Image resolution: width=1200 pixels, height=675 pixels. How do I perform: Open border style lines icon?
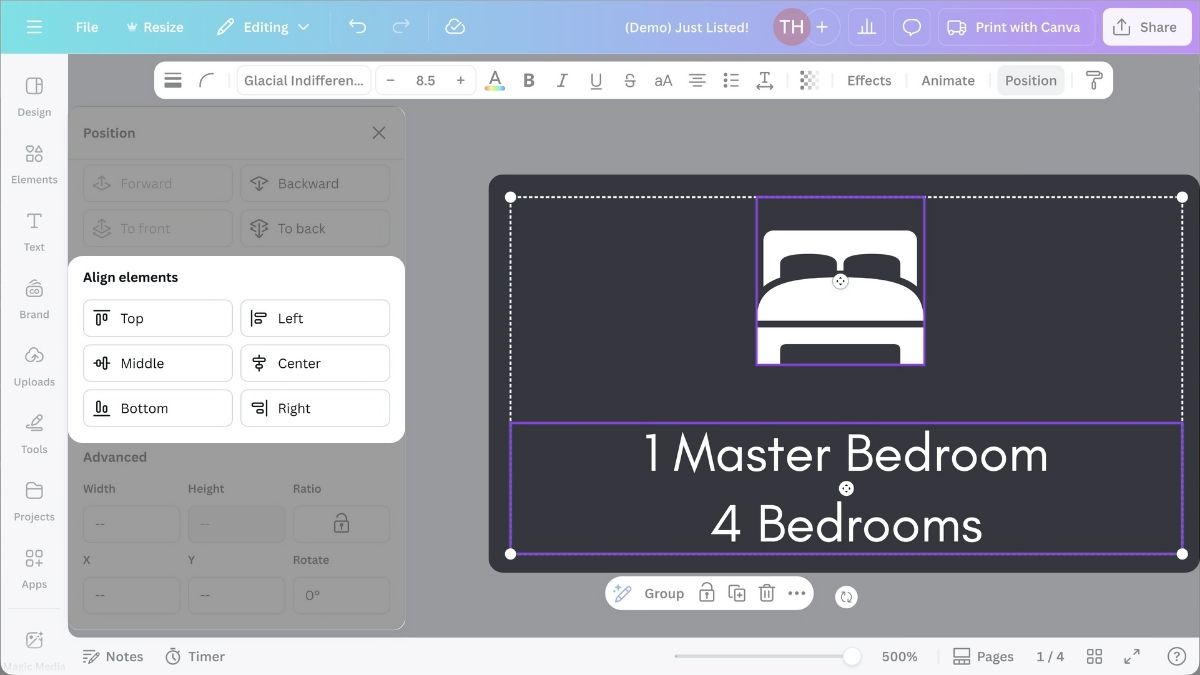[173, 80]
